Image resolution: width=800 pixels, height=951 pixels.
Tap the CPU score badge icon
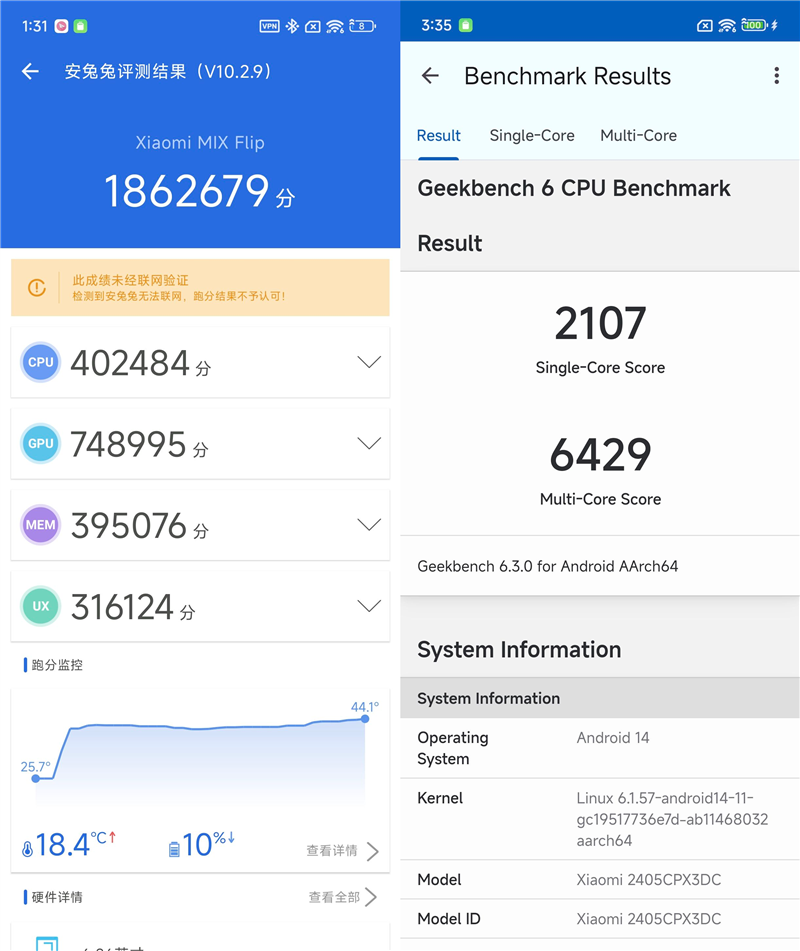(41, 362)
